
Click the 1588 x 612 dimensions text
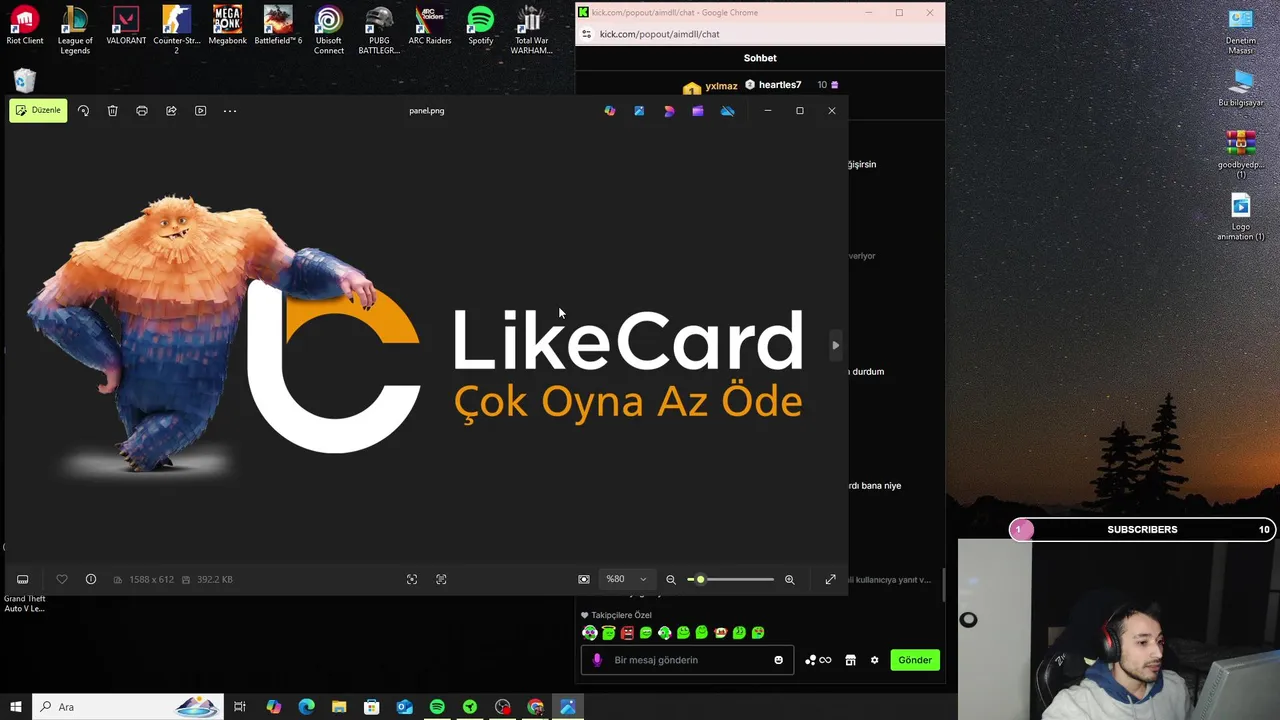point(151,579)
